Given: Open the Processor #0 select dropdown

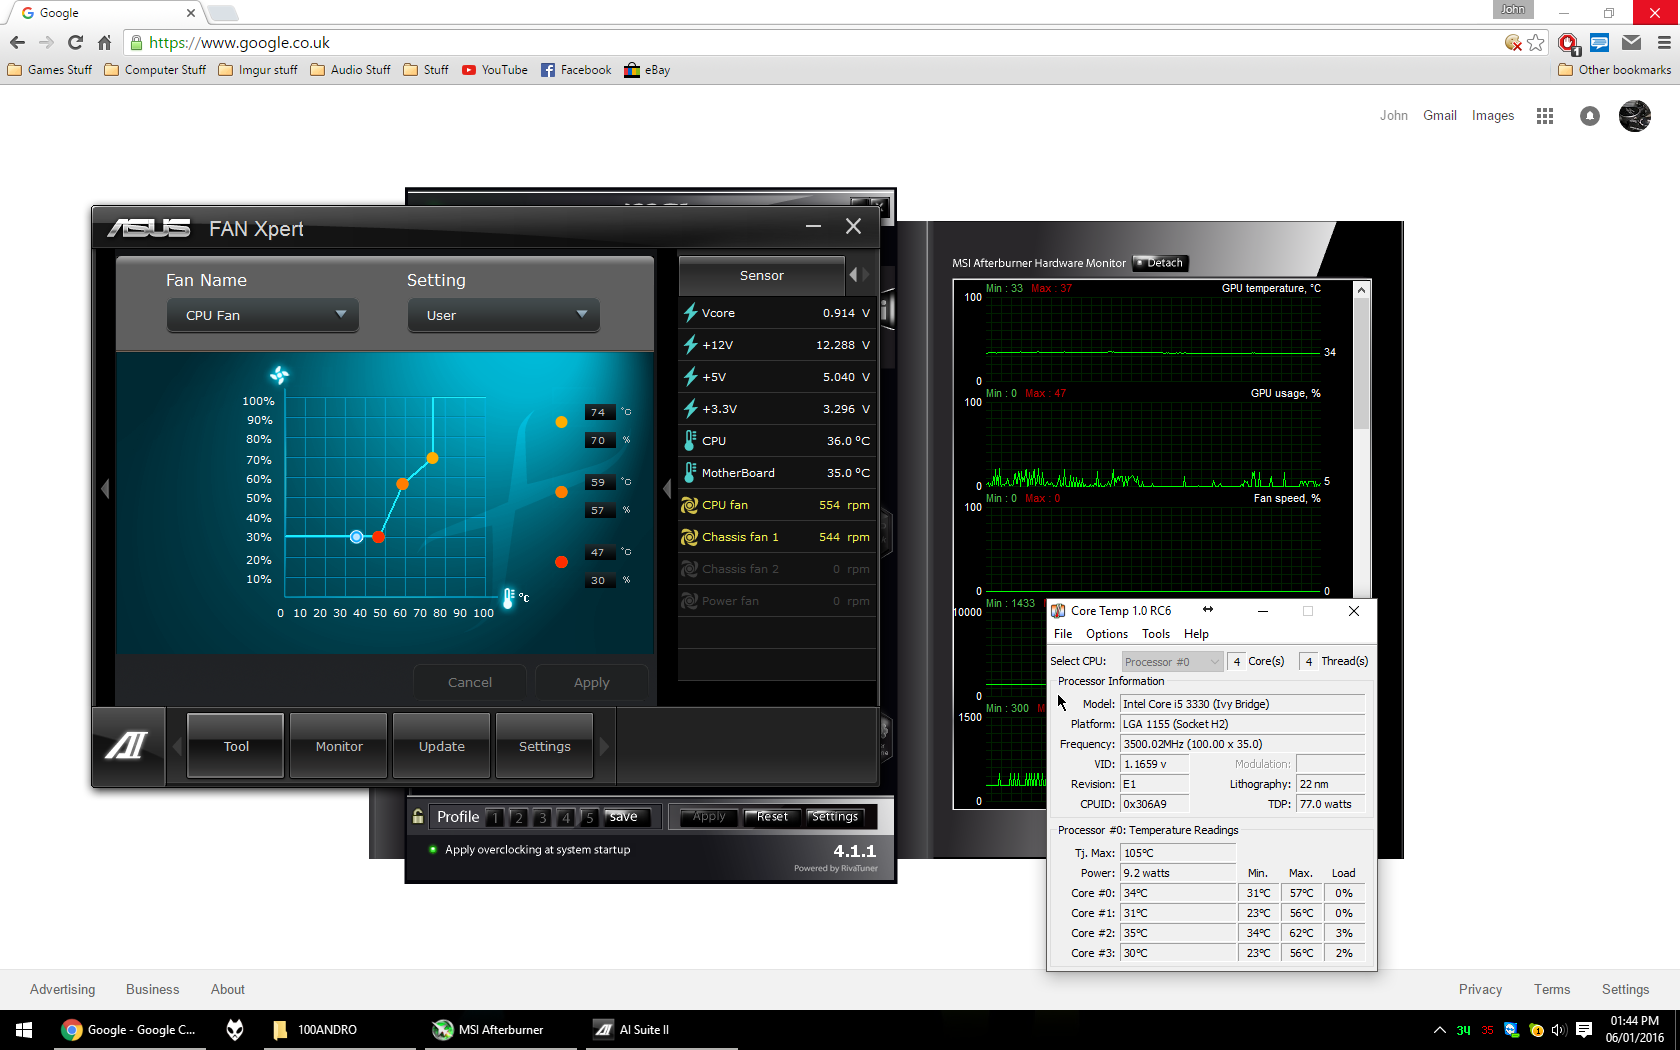Looking at the screenshot, I should click(x=1172, y=661).
